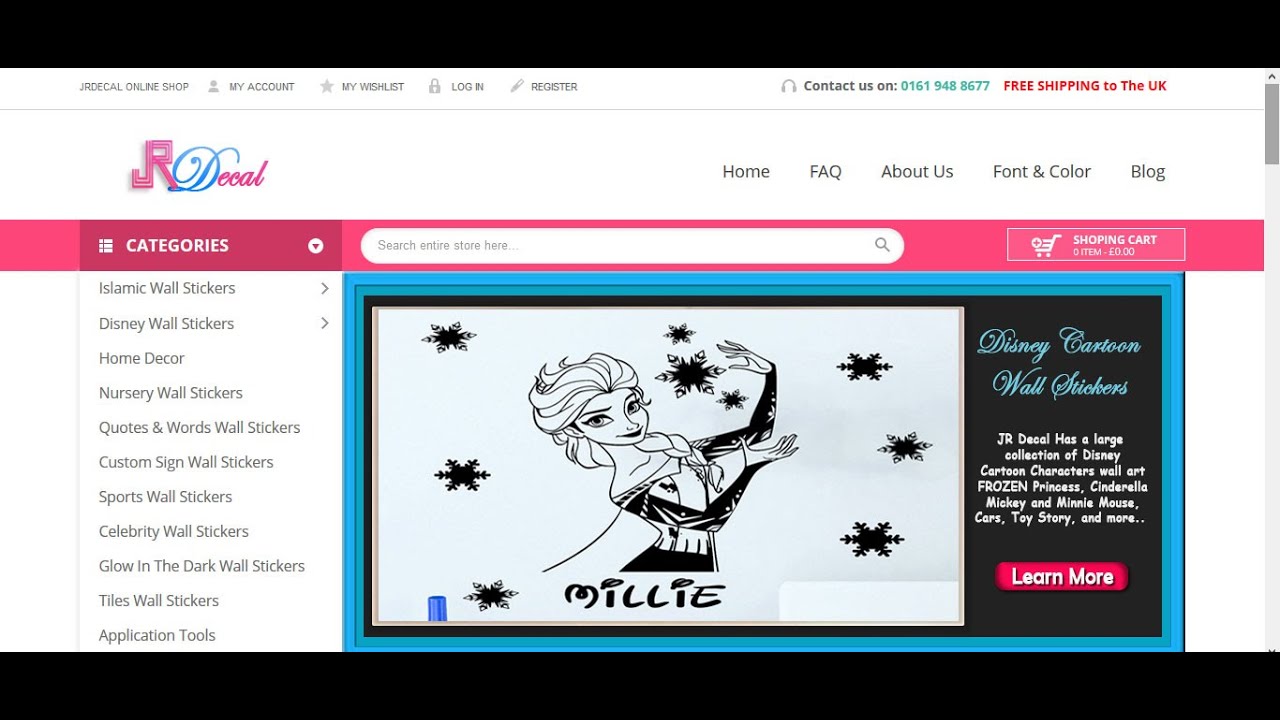
Task: Click the search magnifier icon
Action: pos(882,245)
